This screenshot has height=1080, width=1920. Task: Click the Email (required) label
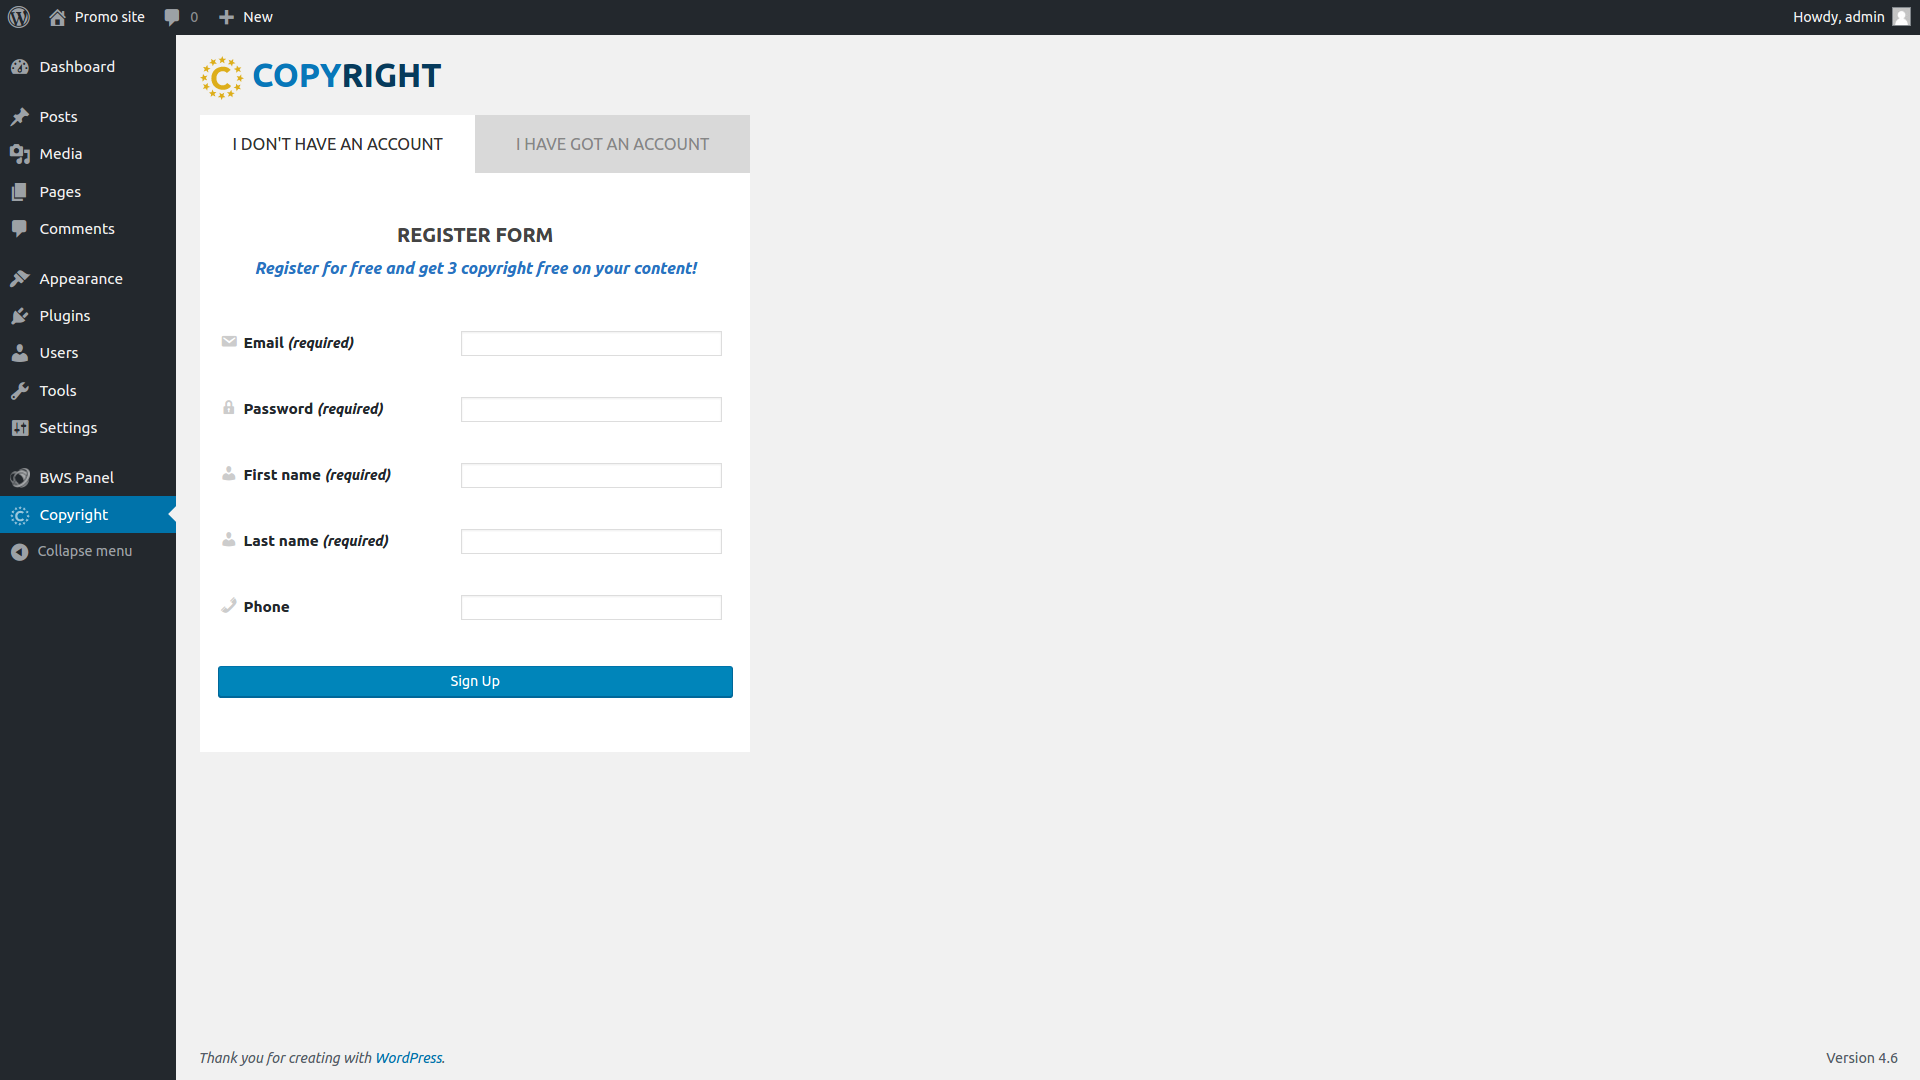click(x=299, y=343)
